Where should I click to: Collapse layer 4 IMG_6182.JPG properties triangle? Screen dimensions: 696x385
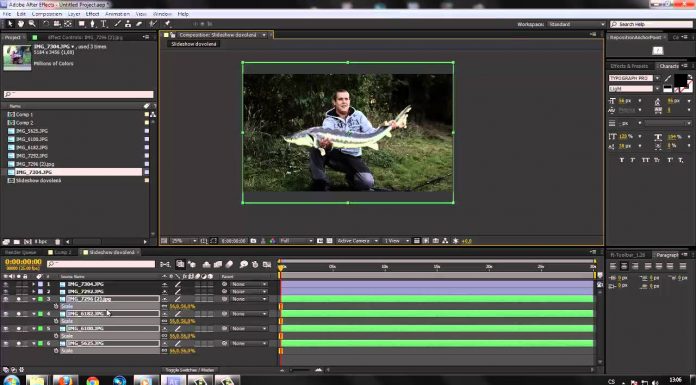tap(34, 314)
